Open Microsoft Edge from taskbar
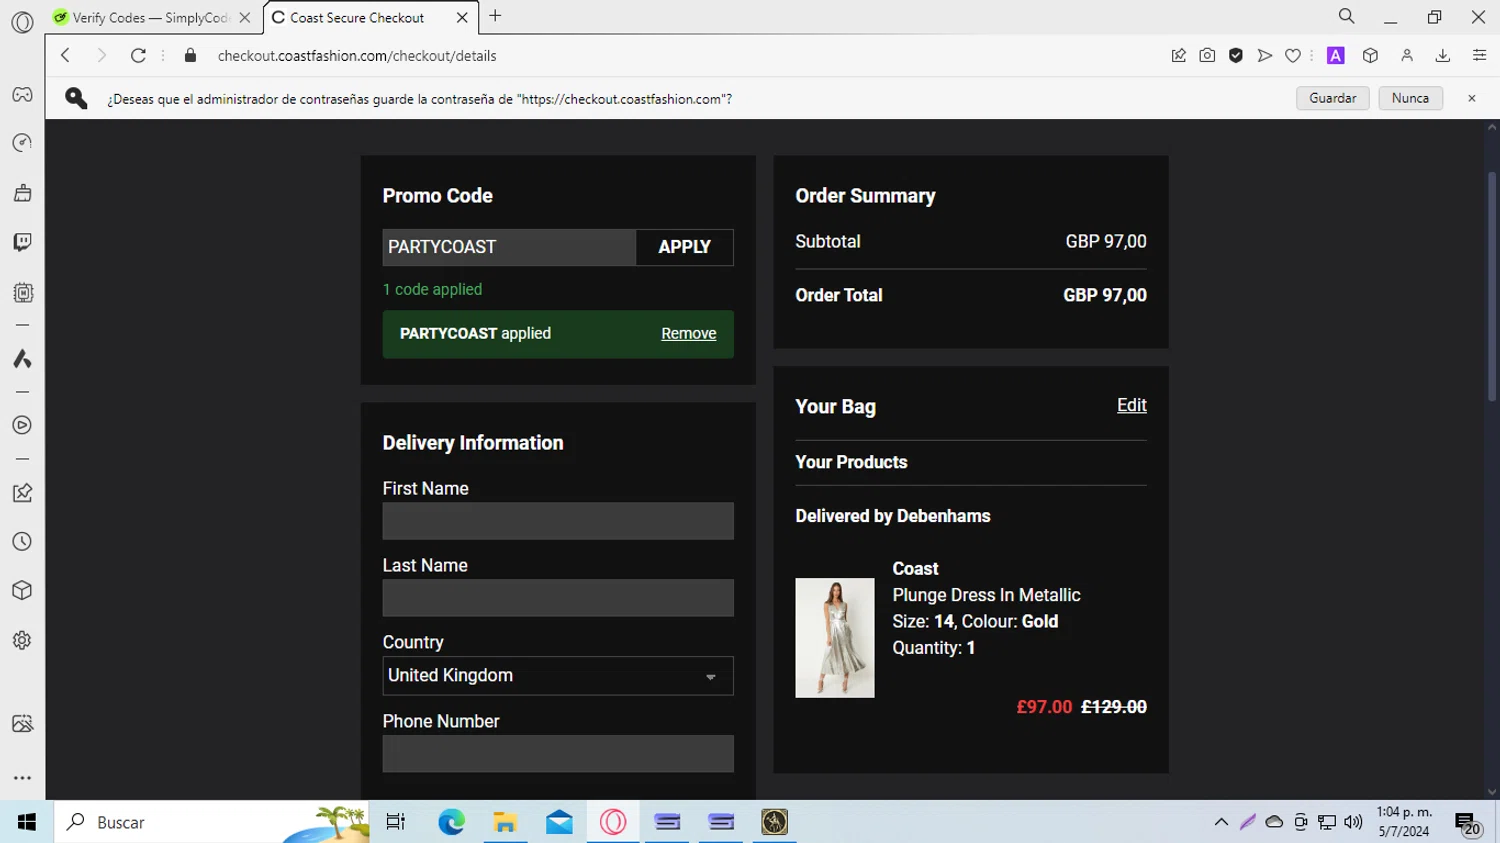1500x843 pixels. (451, 822)
